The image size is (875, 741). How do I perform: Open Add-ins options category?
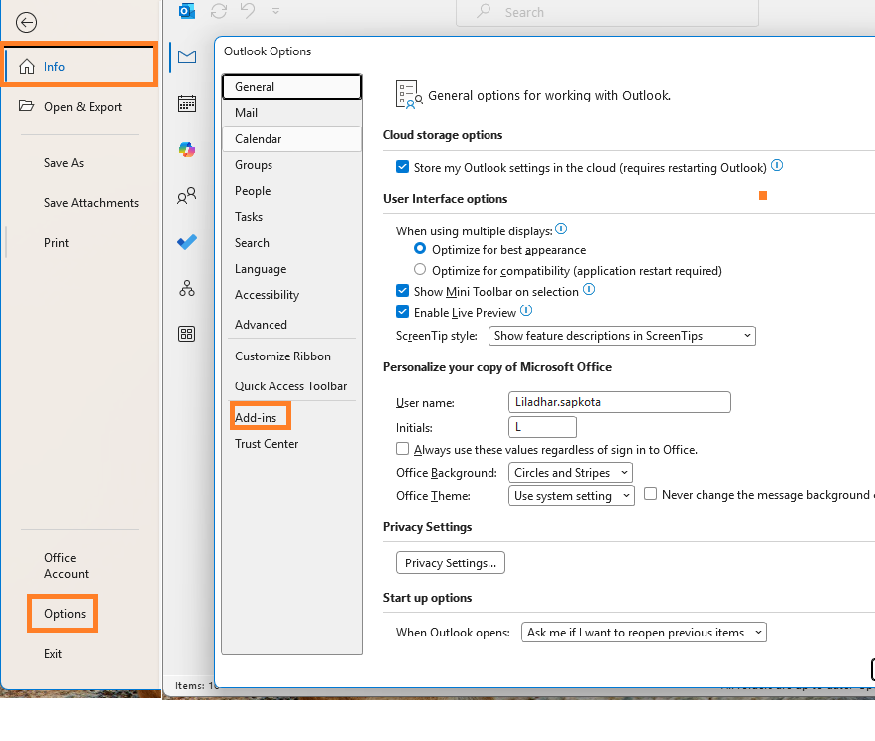292,417
